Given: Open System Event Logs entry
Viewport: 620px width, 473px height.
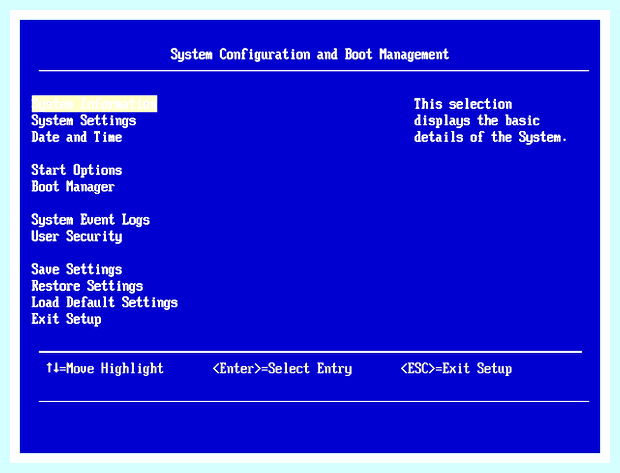Looking at the screenshot, I should click(91, 219).
